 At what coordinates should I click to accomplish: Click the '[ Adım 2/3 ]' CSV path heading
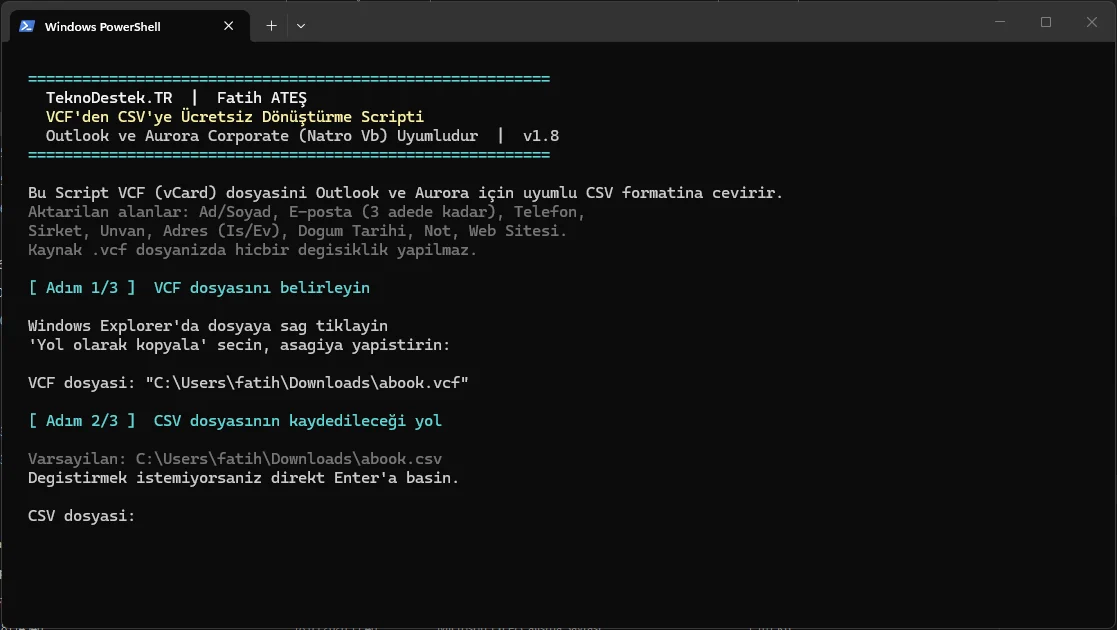tap(234, 421)
